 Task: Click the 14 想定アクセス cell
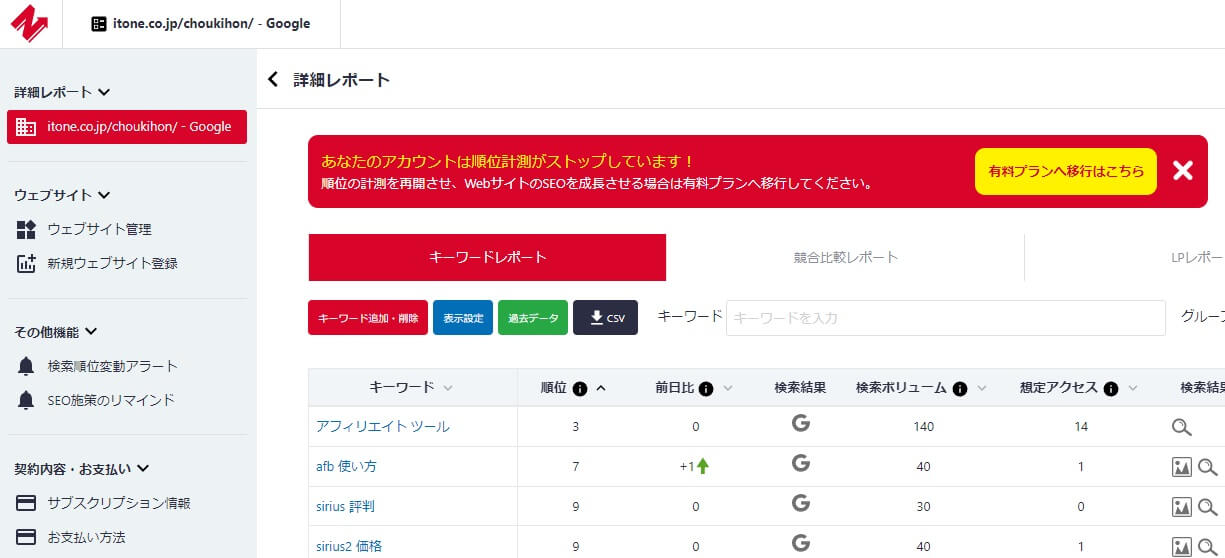tap(1081, 427)
